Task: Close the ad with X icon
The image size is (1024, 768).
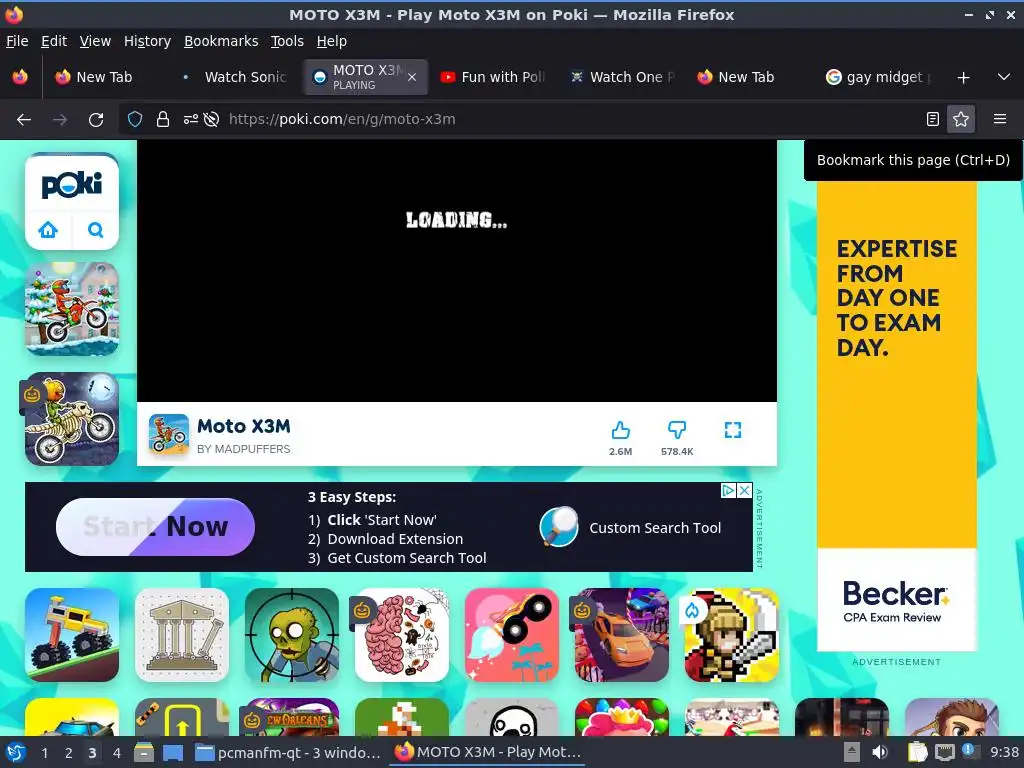Action: tap(744, 490)
